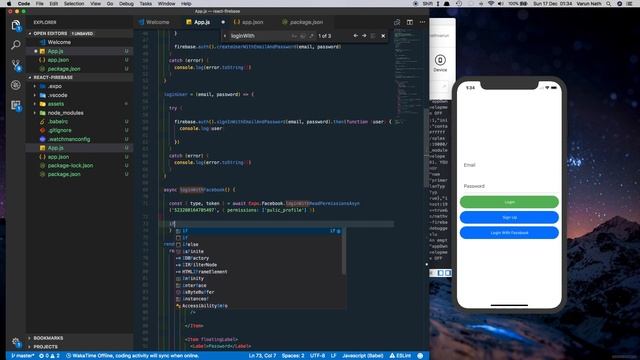Open the Source Control view
The width and height of the screenshot is (640, 360).
coord(16,65)
